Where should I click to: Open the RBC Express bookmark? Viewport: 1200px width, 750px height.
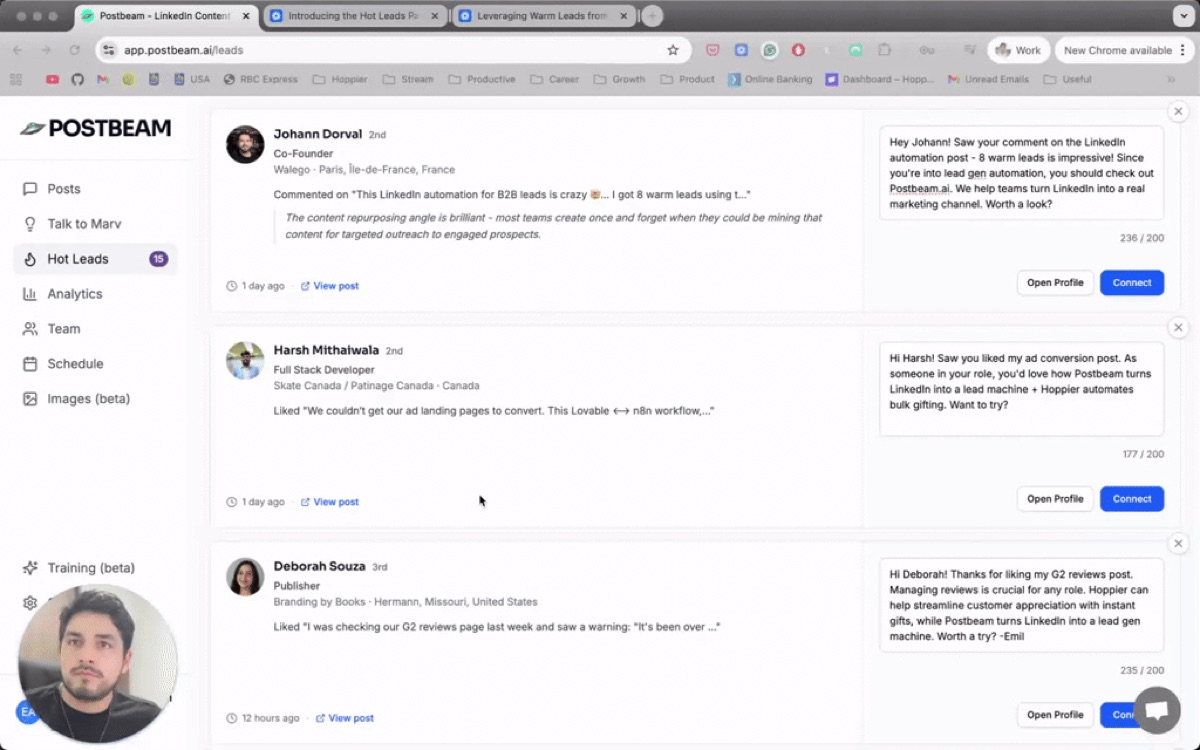tap(260, 79)
